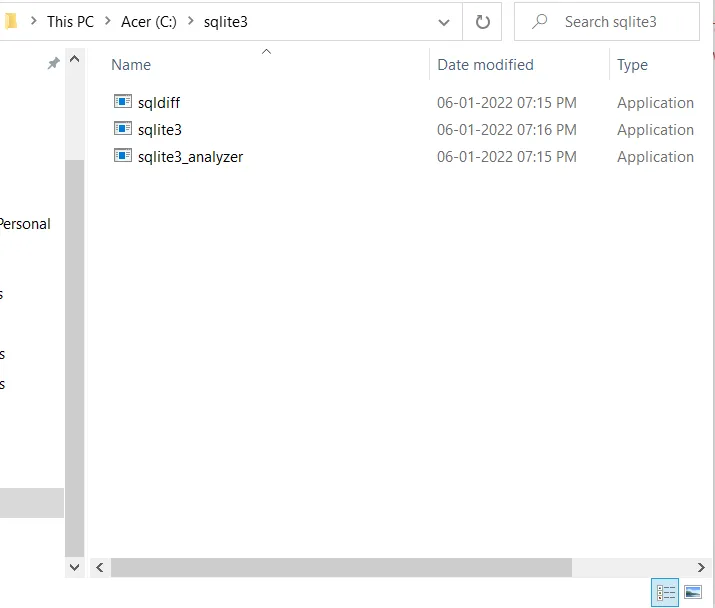
Task: Click navigation pane scroll down arrow
Action: (x=74, y=567)
